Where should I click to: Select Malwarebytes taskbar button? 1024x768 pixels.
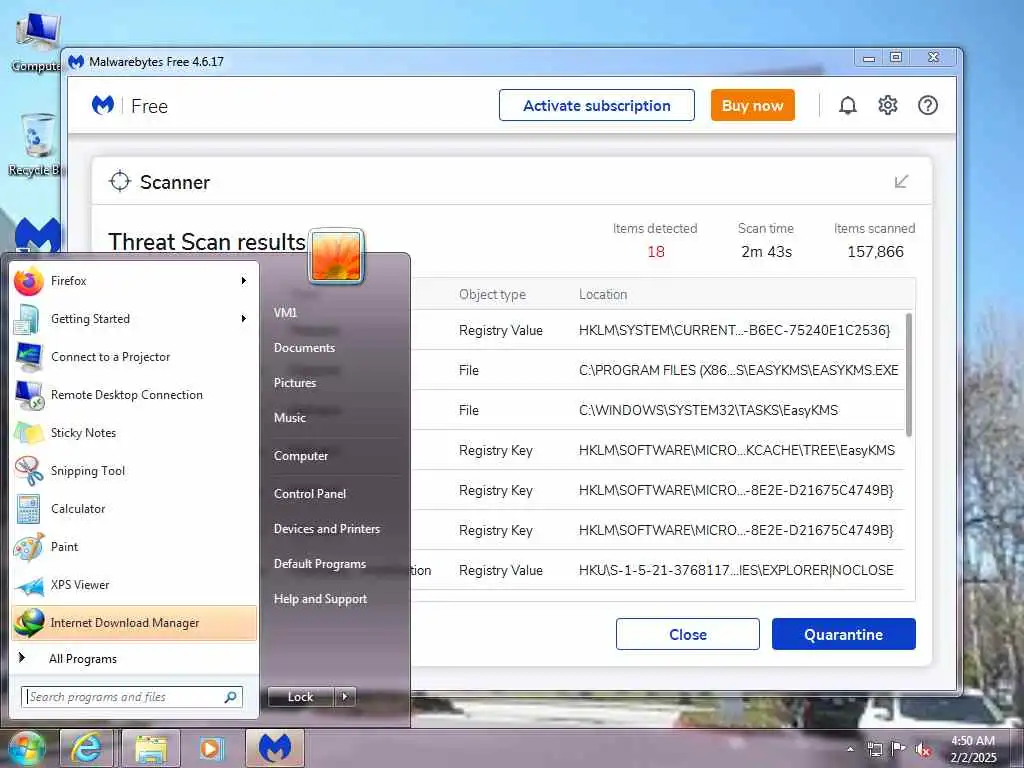[x=274, y=748]
